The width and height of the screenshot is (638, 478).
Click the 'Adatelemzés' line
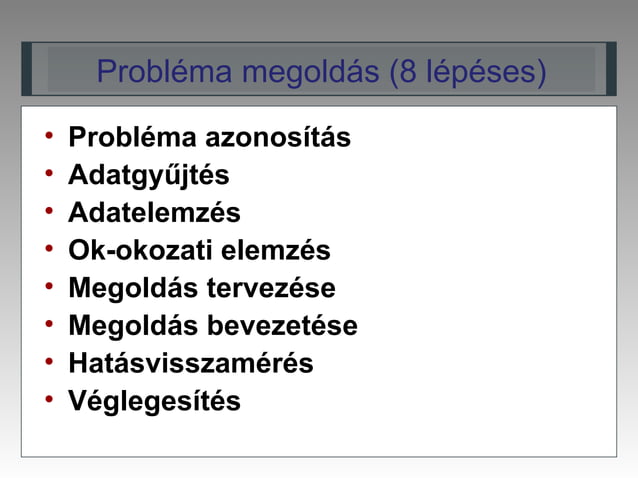[x=154, y=212]
